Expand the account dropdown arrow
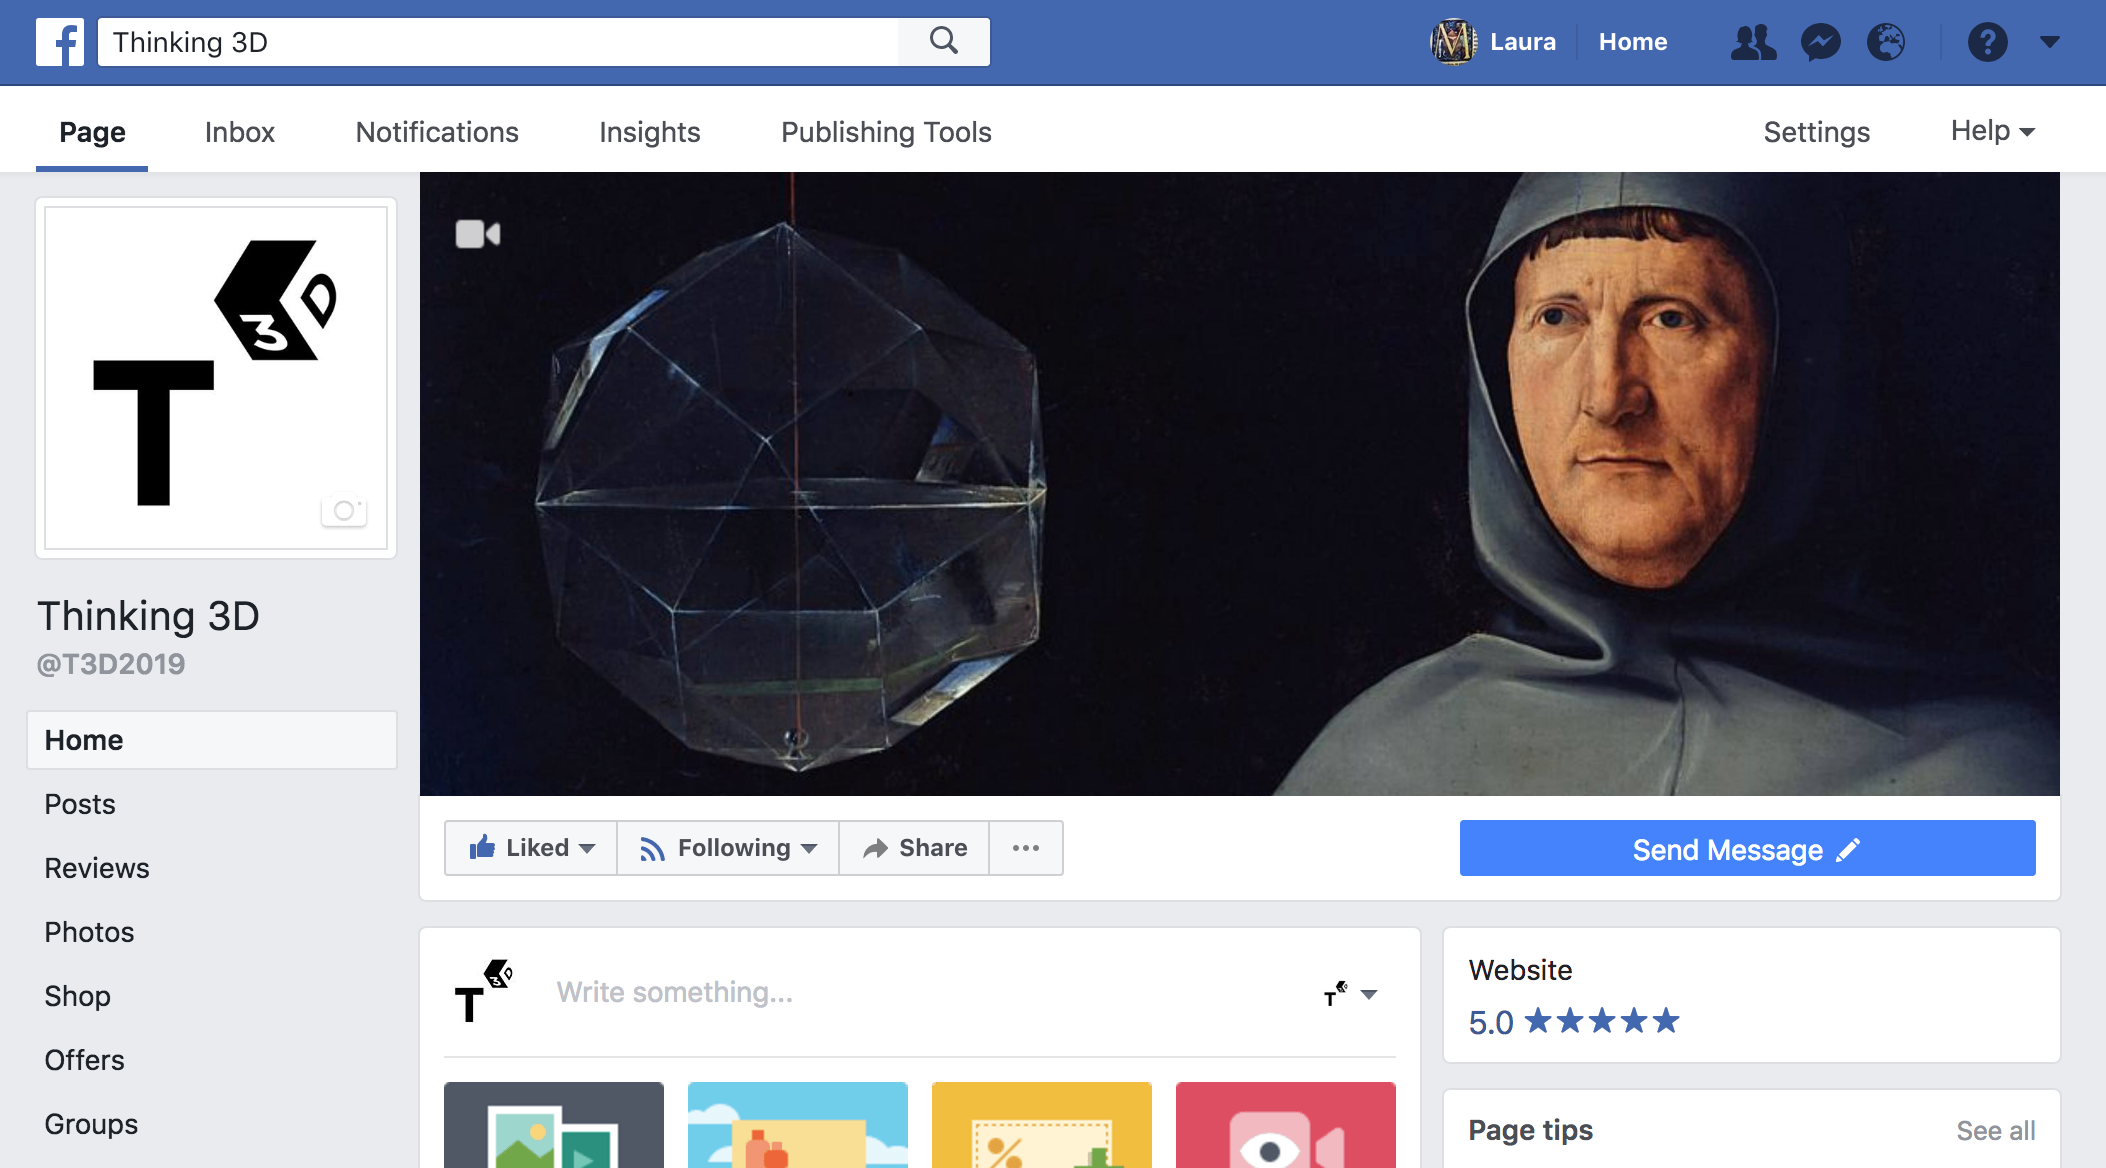 2049,42
